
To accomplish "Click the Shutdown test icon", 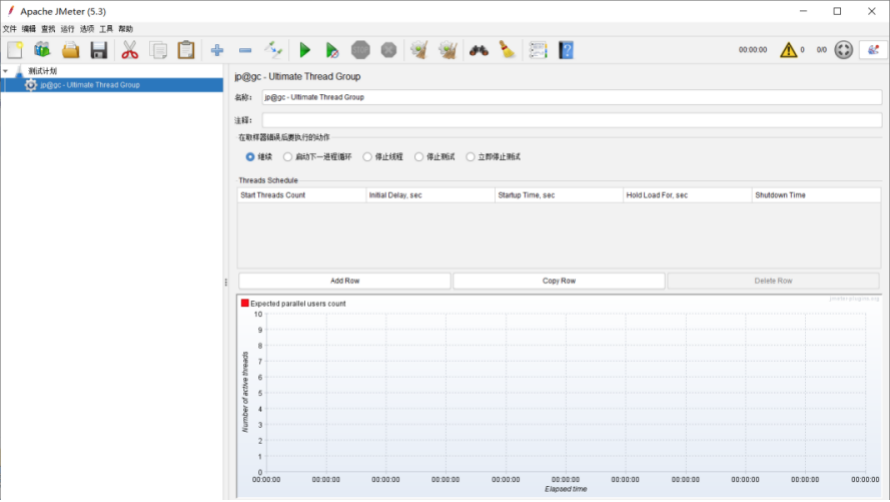I will coord(389,50).
